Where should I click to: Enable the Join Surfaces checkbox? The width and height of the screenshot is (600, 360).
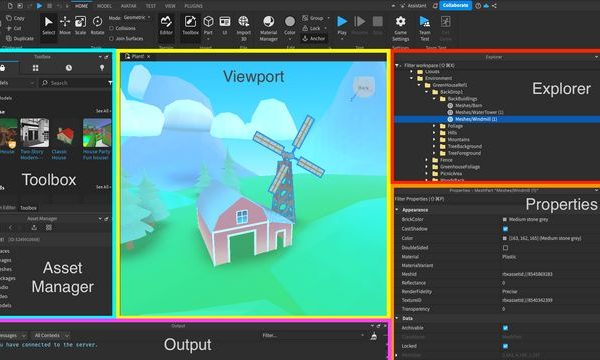coord(111,39)
